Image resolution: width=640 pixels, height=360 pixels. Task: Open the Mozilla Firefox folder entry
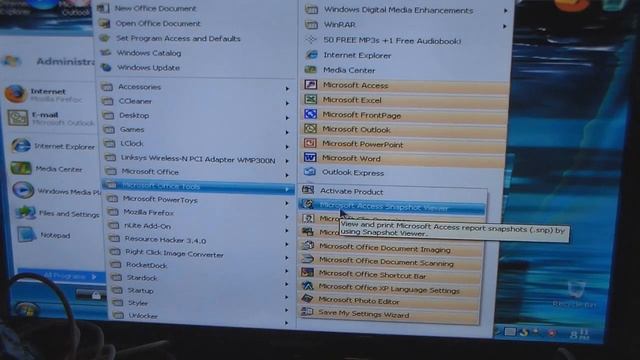pyautogui.click(x=199, y=213)
